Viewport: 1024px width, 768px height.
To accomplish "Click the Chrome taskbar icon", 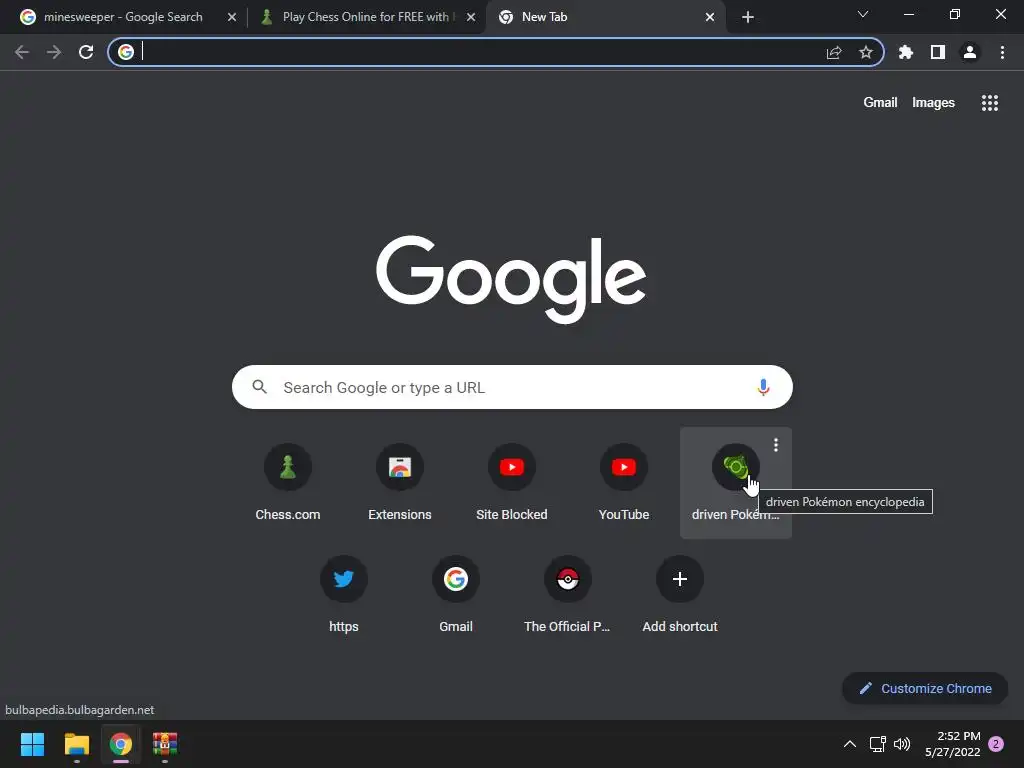I will tap(121, 744).
